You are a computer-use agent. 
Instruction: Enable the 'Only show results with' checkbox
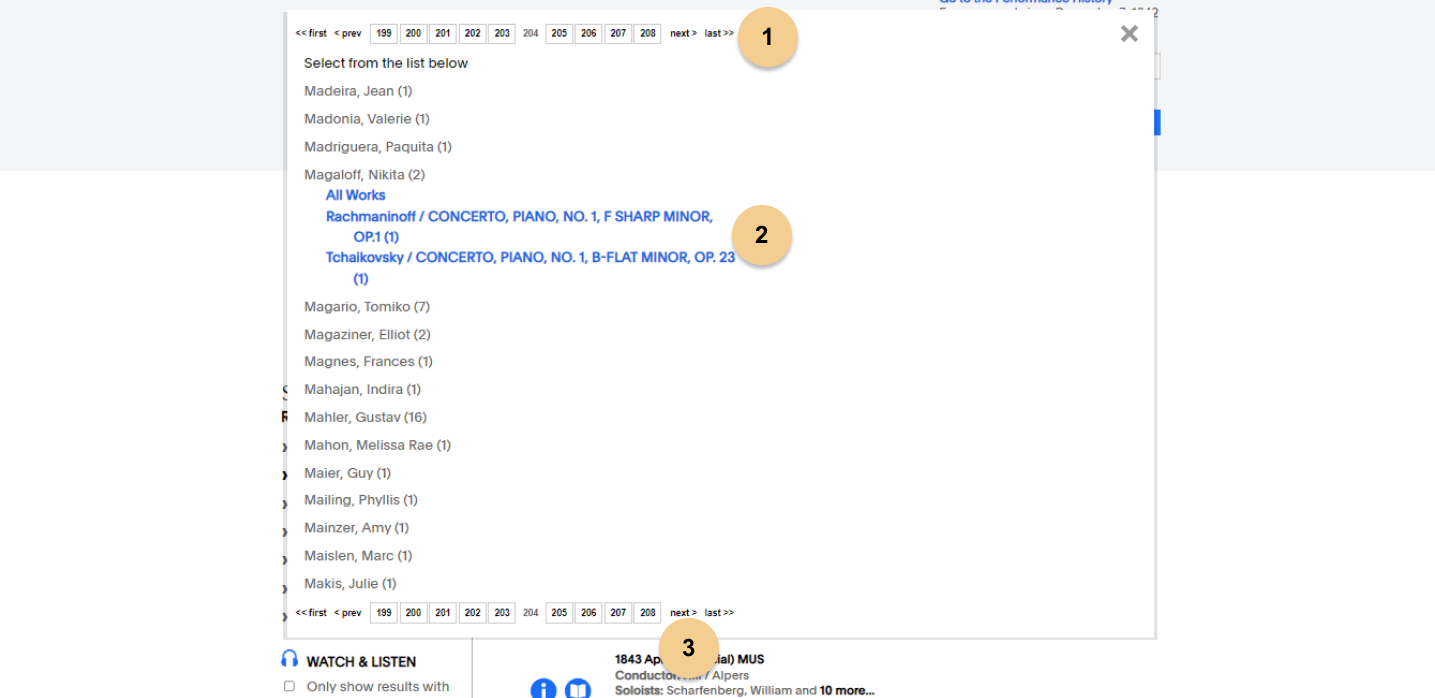(289, 686)
